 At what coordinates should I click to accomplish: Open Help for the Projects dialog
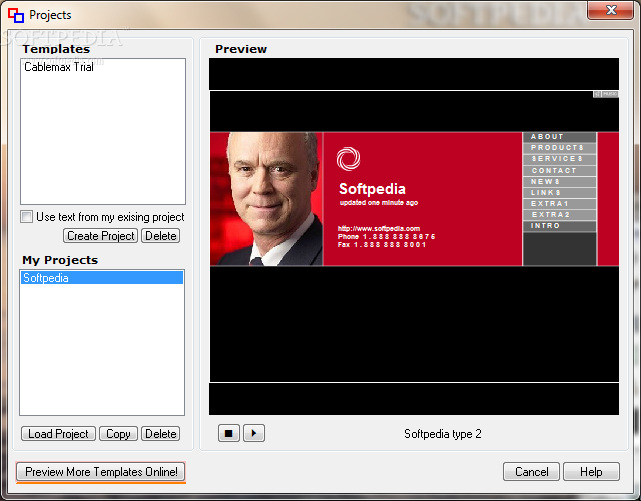coord(591,472)
